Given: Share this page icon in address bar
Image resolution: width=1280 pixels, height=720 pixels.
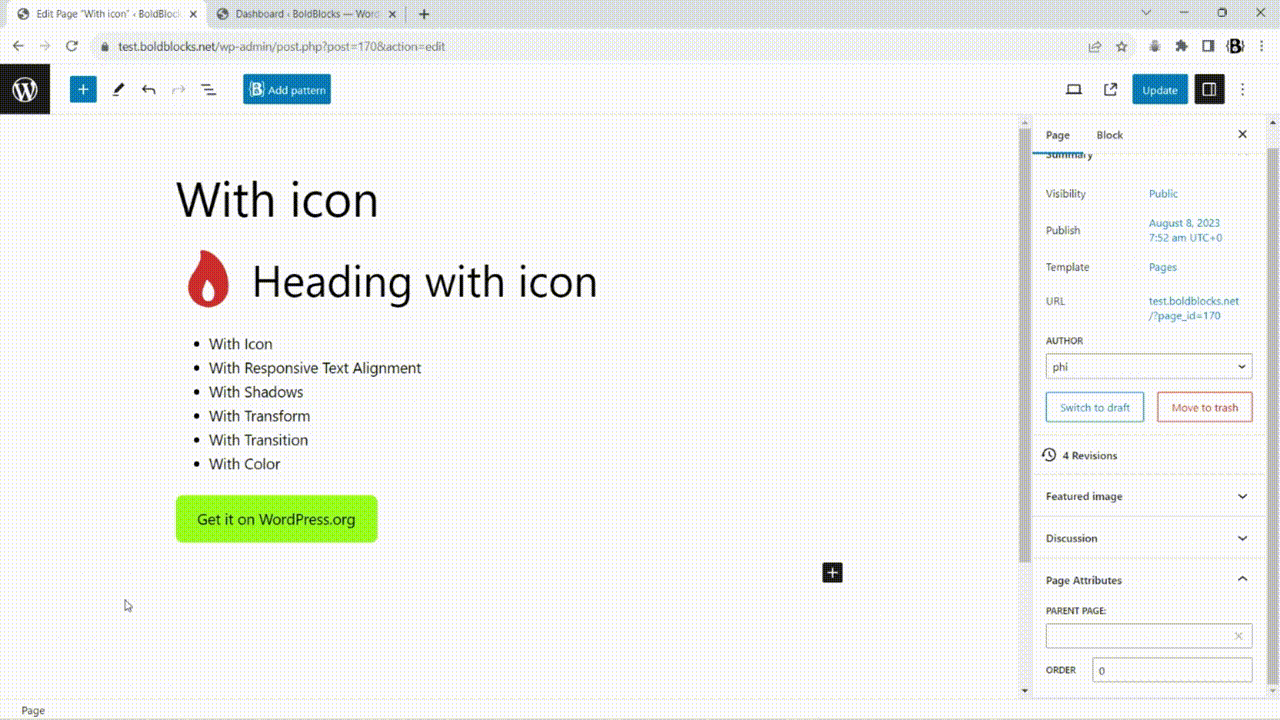Looking at the screenshot, I should tap(1095, 46).
